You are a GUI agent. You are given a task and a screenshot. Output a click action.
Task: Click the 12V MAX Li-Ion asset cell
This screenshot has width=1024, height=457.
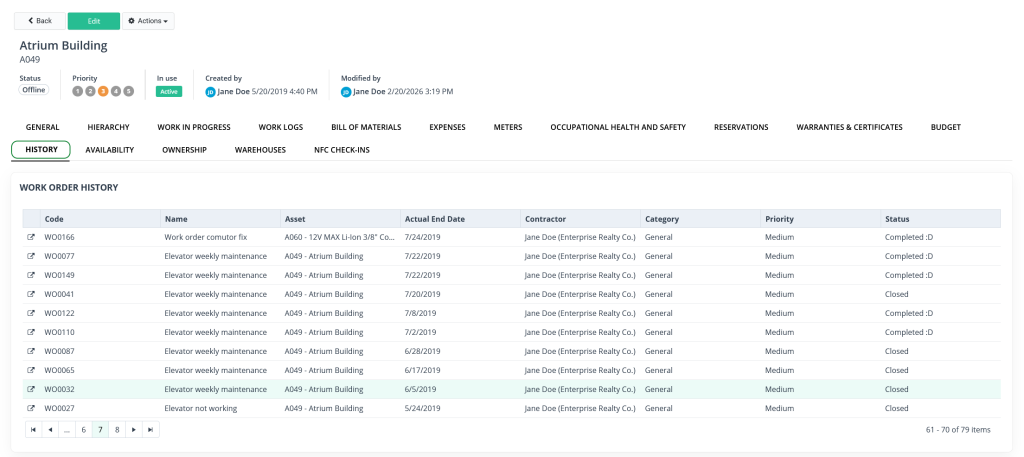341,237
